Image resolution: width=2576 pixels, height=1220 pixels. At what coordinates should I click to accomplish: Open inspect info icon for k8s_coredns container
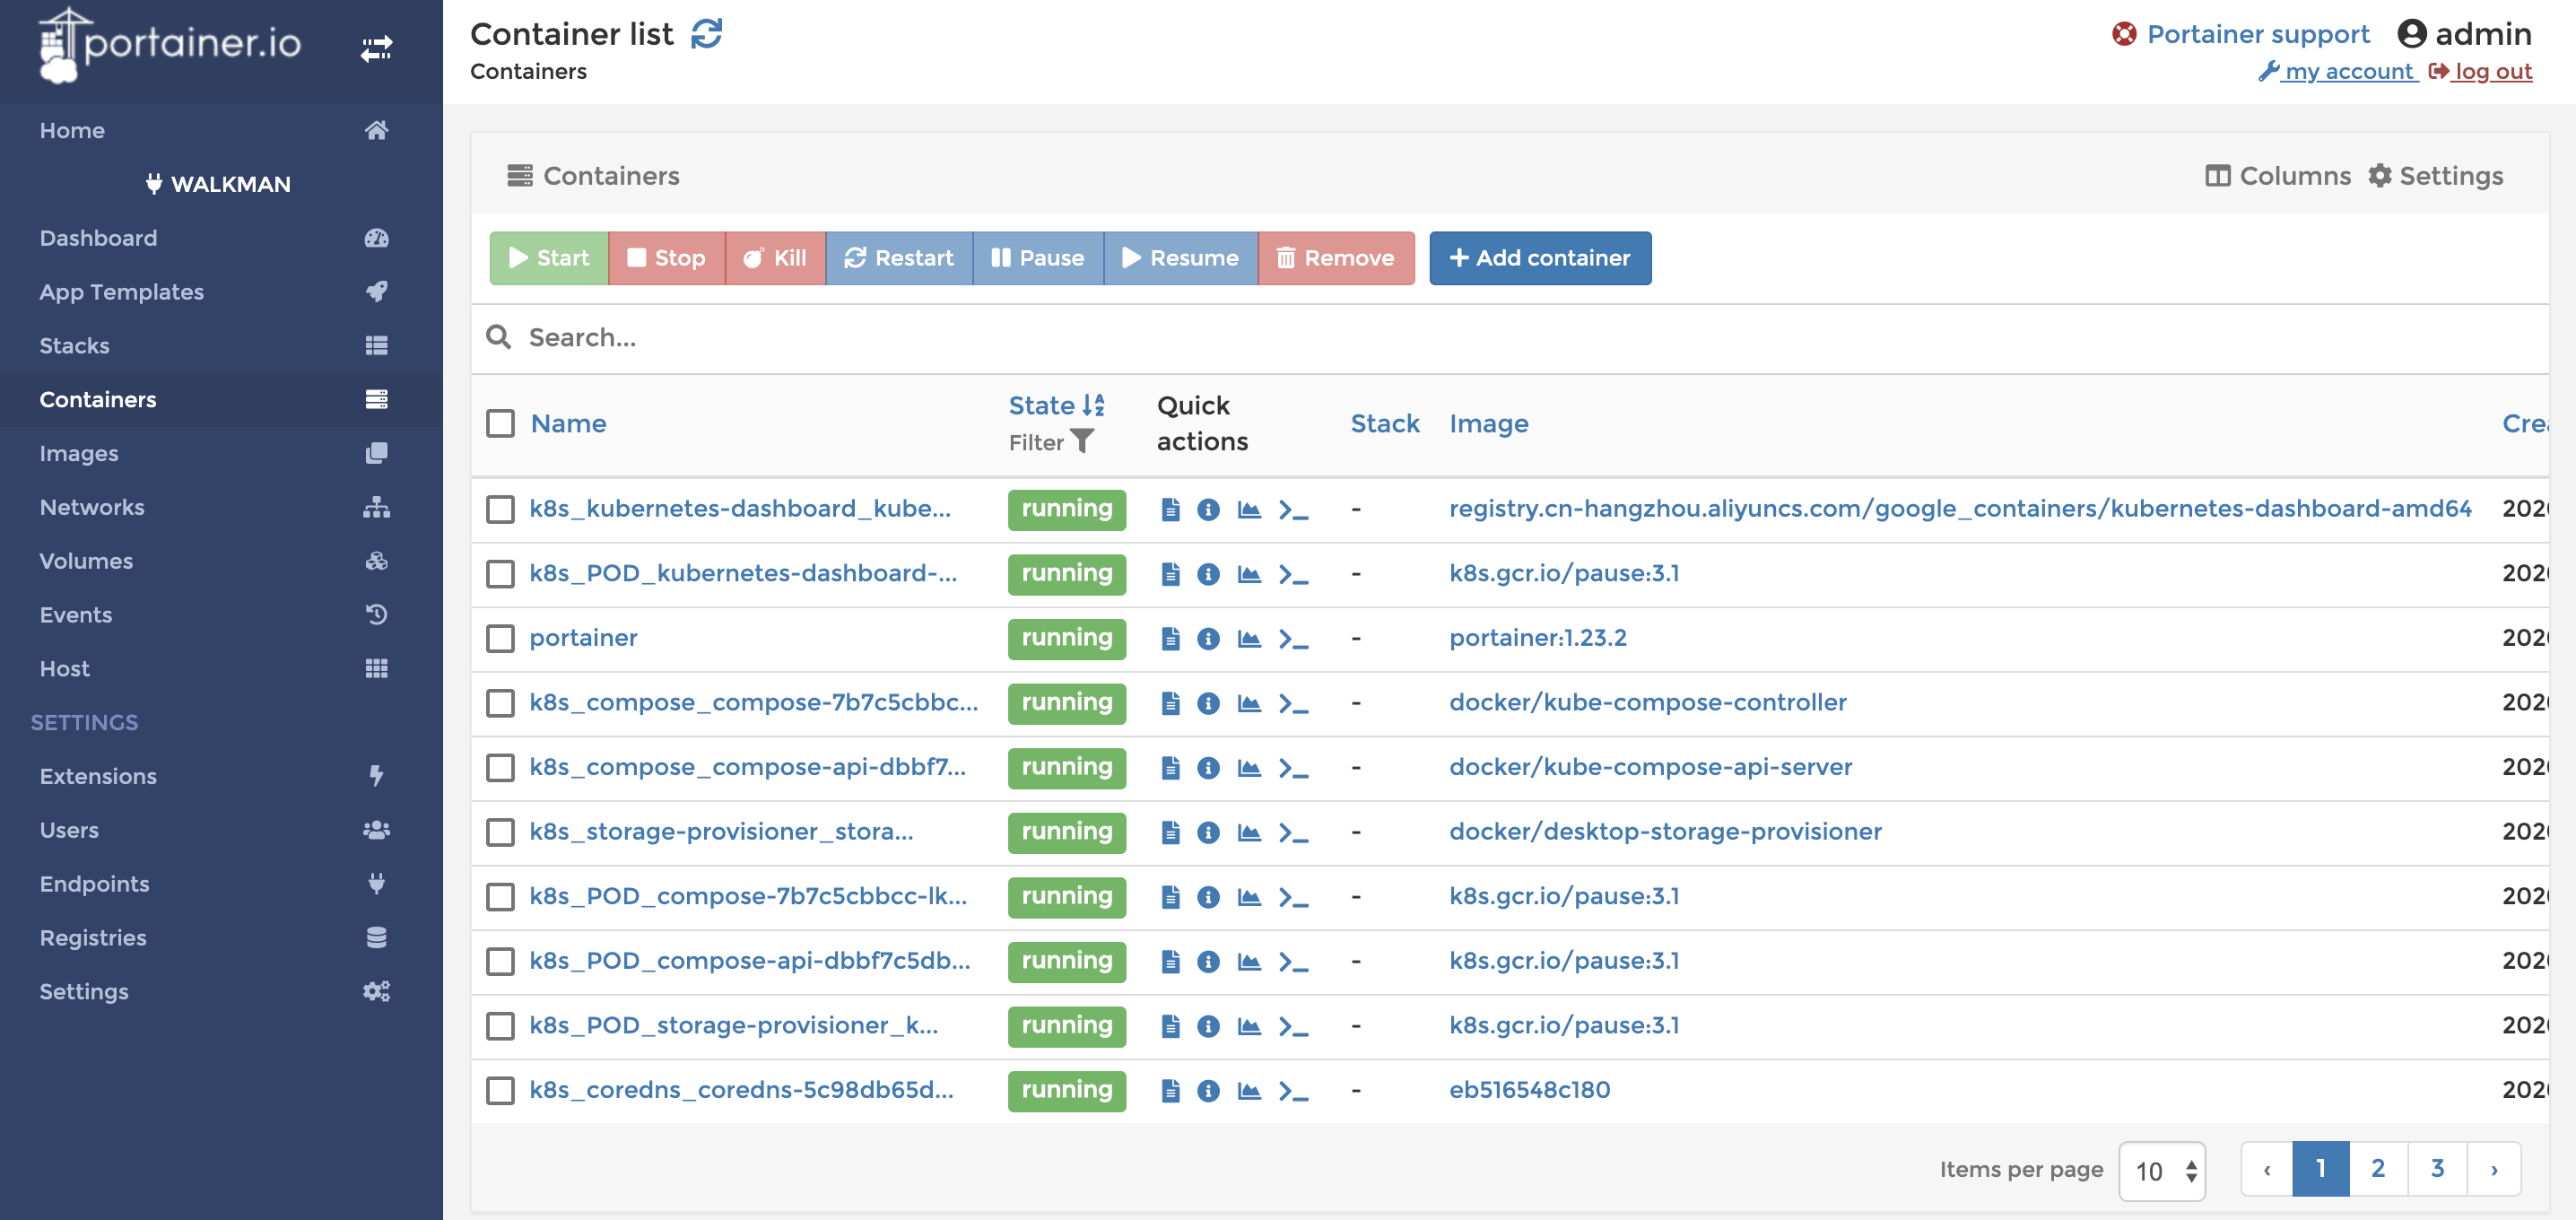[x=1208, y=1090]
